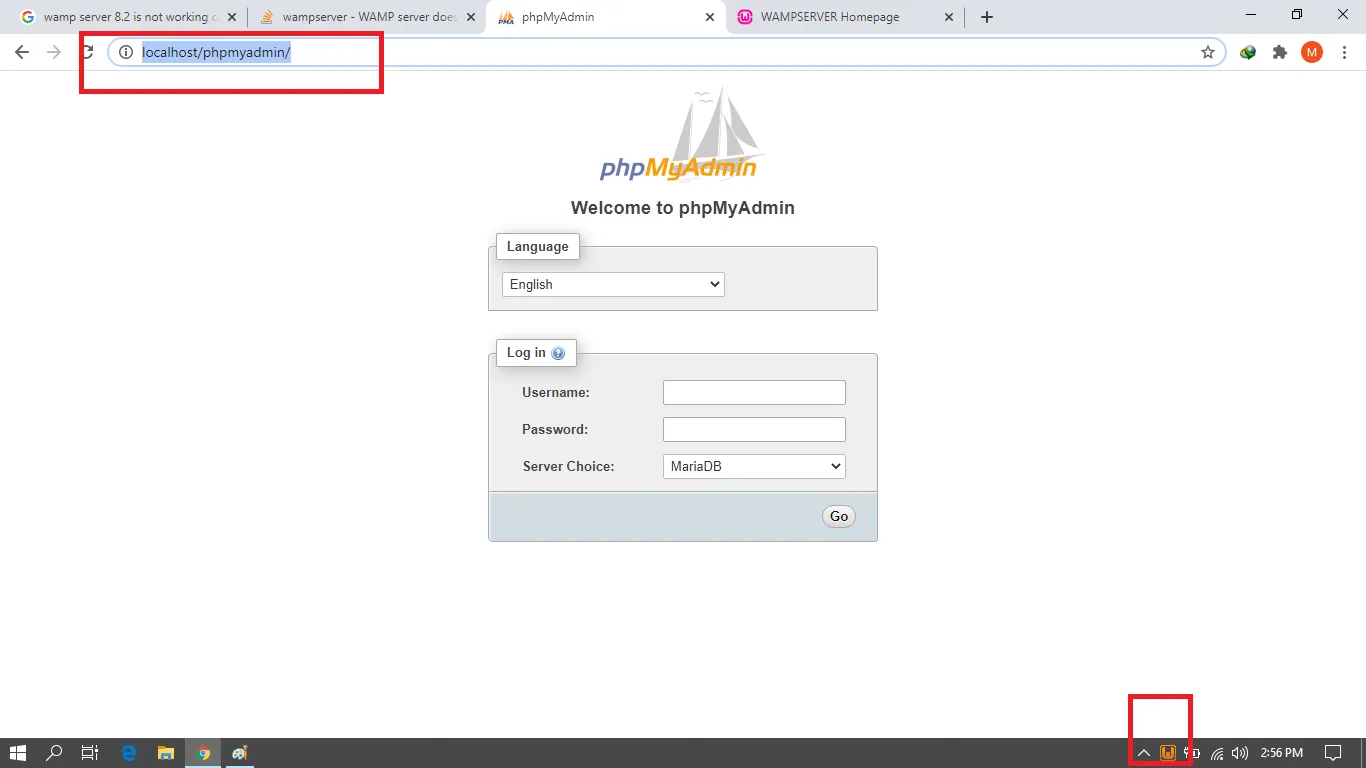Click the Go login button

[x=839, y=517]
